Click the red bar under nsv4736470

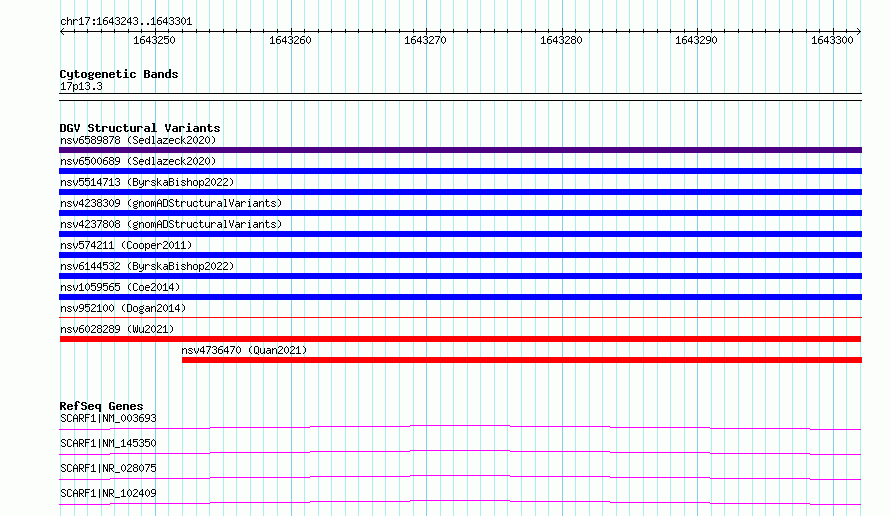(522, 360)
